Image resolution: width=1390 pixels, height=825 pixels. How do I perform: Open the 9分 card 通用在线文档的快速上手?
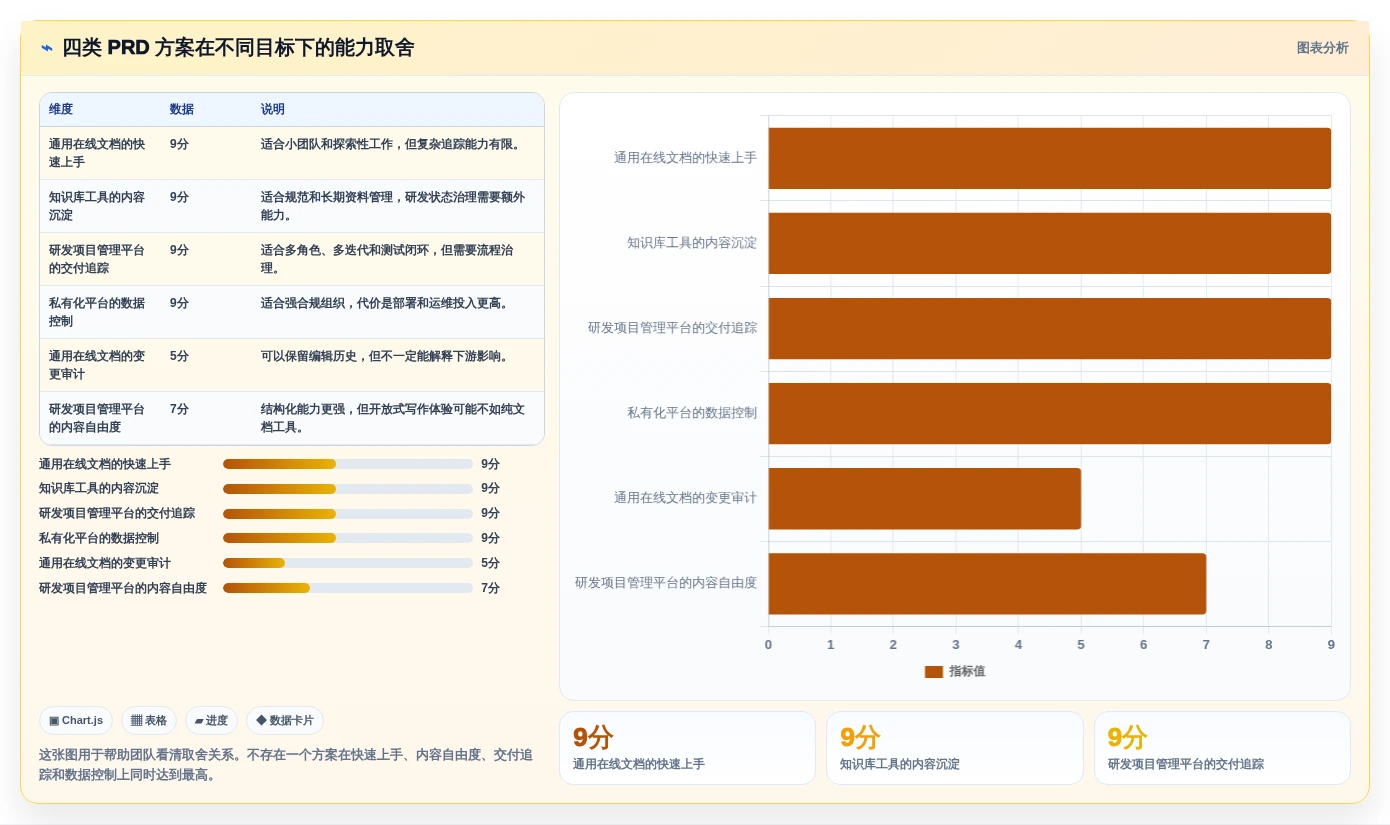pos(687,748)
